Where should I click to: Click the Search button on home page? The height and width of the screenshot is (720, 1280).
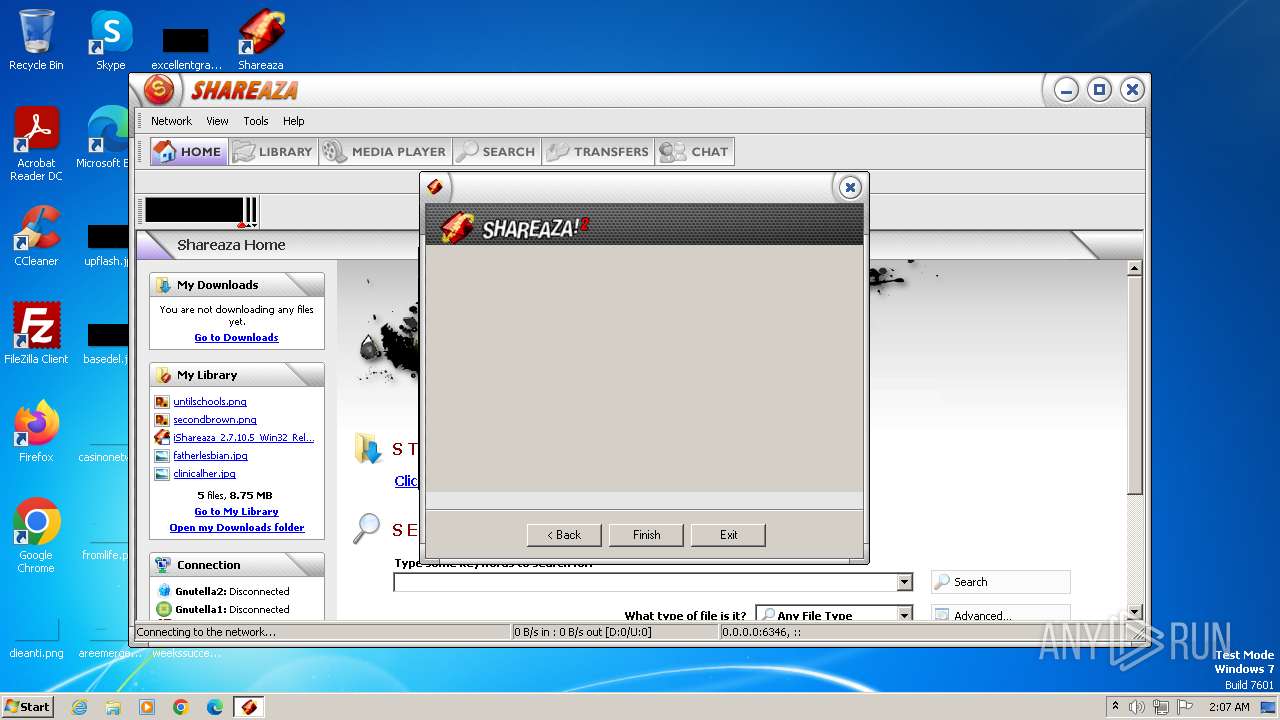[1000, 582]
